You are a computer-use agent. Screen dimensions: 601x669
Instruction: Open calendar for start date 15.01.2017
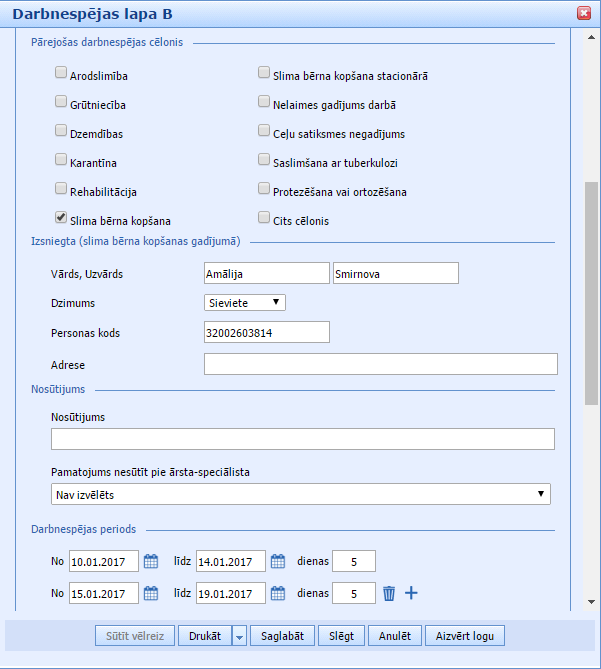151,593
